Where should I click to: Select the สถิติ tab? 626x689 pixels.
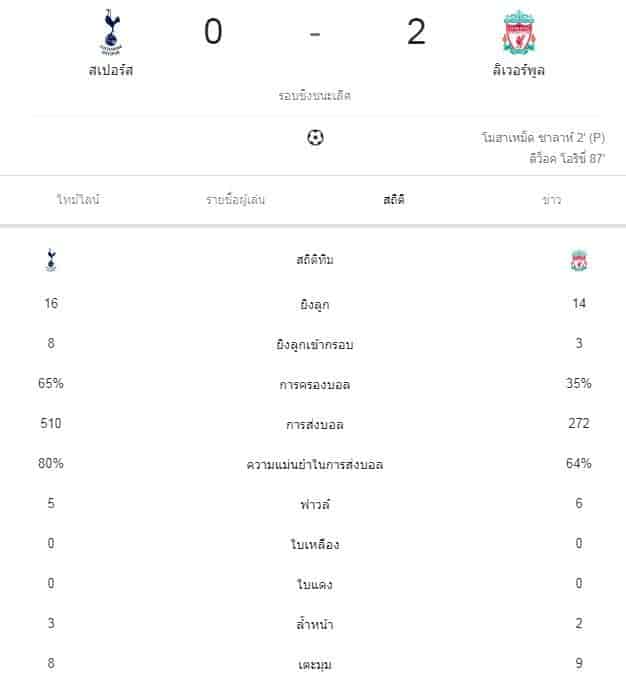[393, 199]
